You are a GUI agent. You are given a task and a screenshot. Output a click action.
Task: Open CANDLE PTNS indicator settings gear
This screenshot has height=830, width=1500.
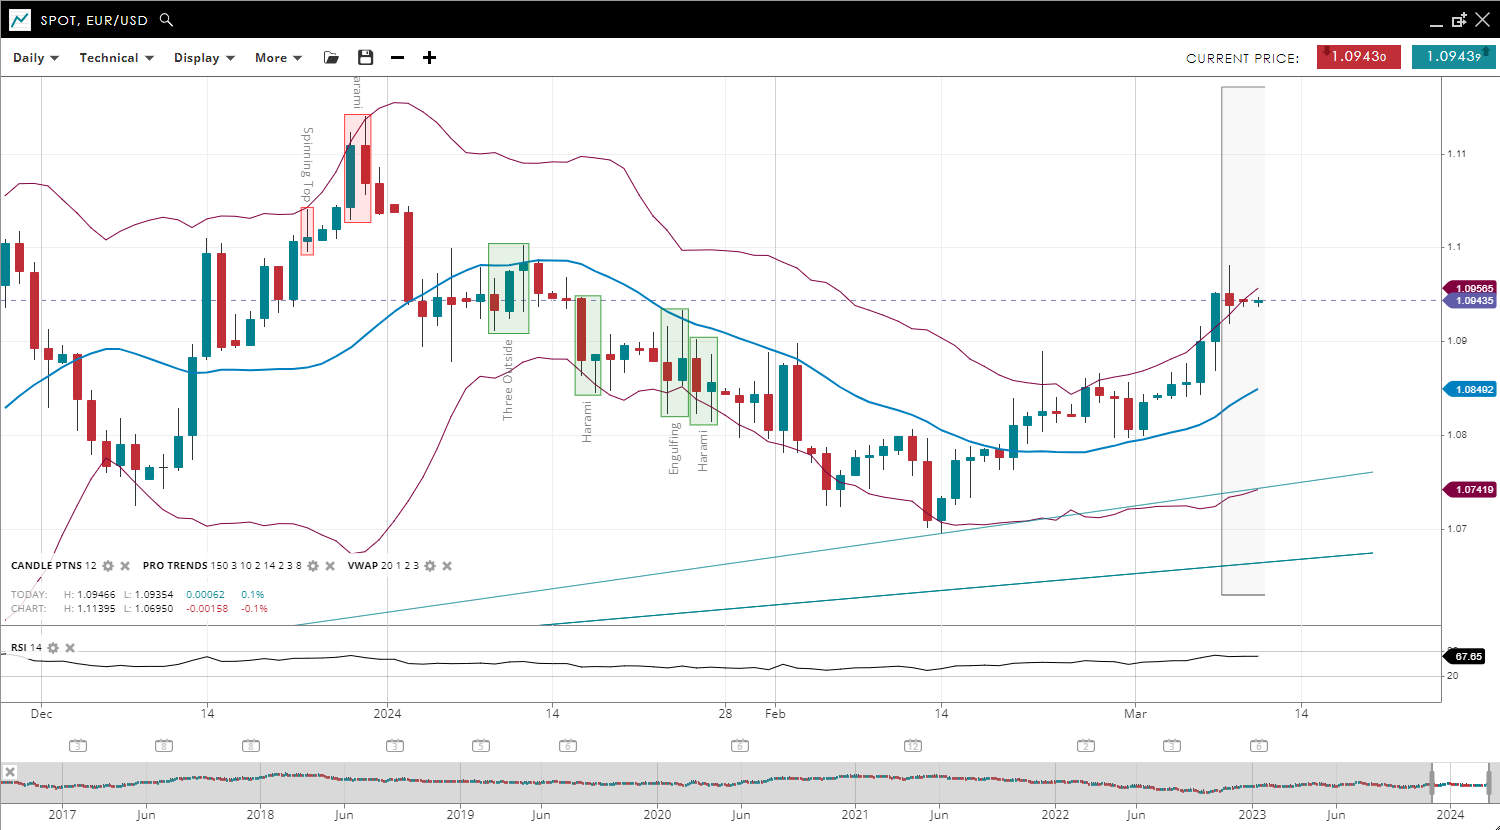coord(108,566)
